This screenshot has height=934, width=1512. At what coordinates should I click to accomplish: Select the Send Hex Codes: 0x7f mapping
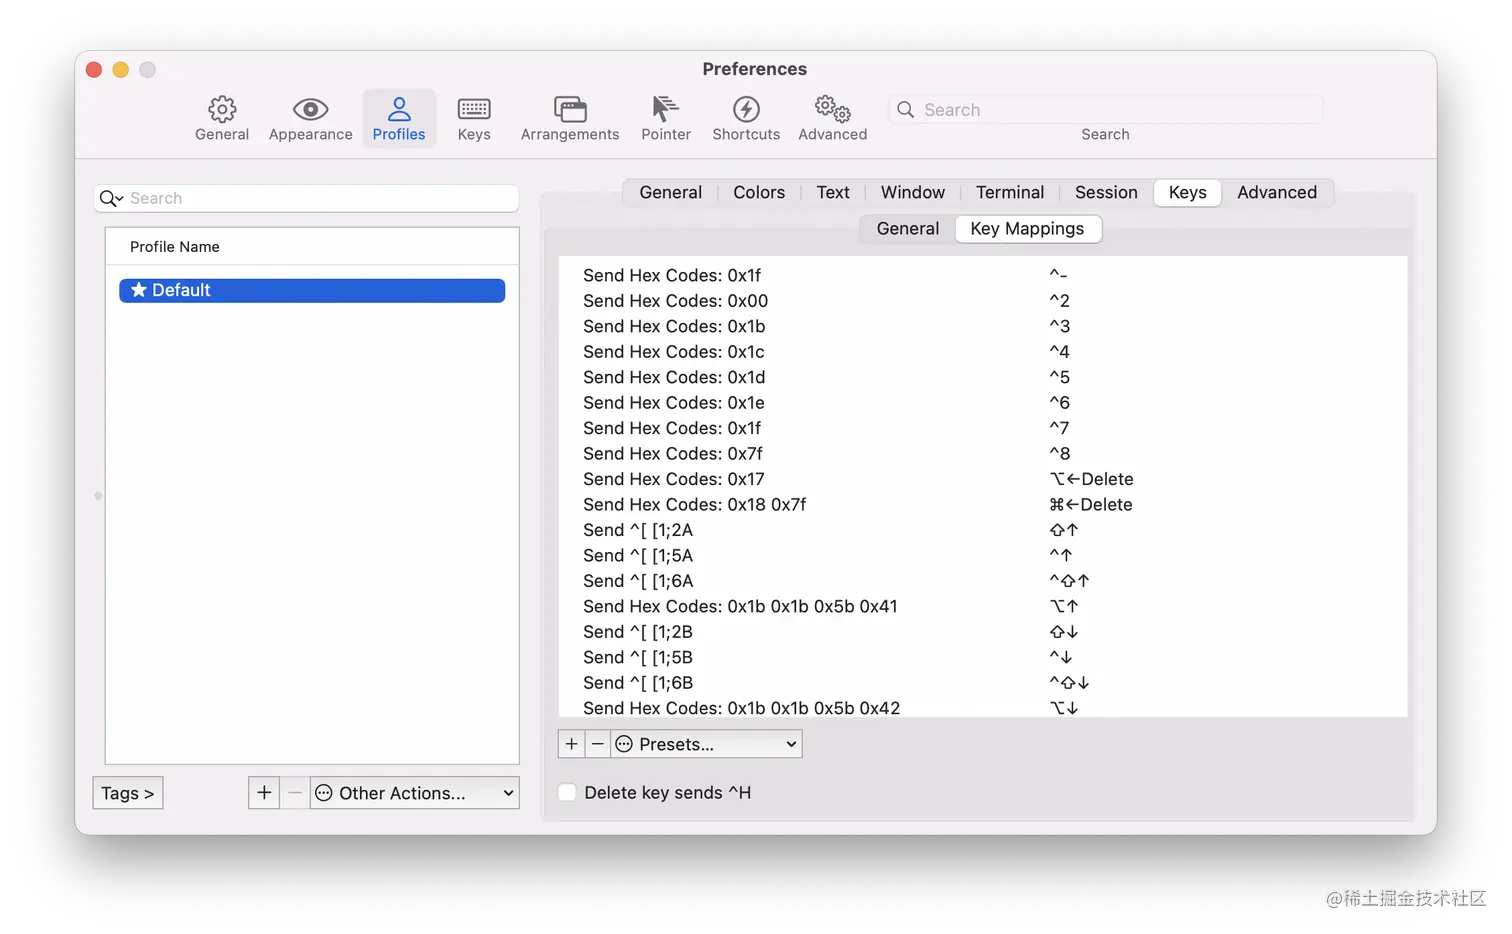coord(983,454)
